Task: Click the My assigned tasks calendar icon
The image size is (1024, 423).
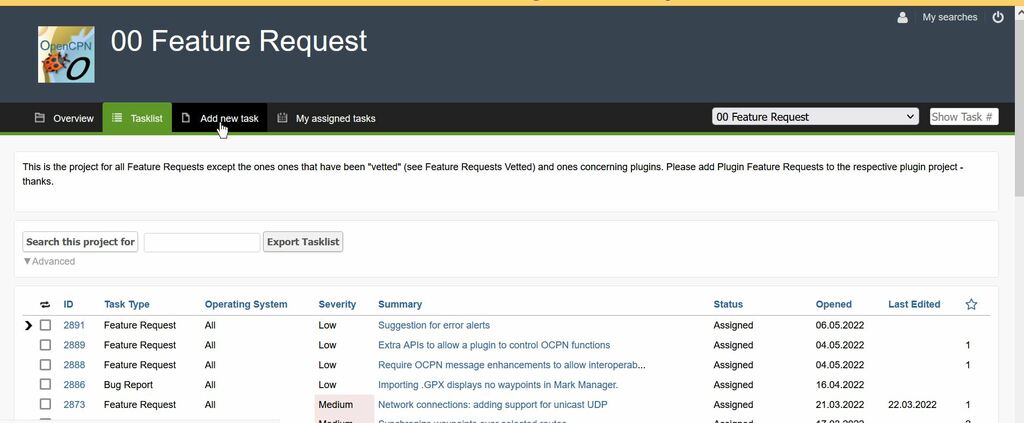Action: click(x=282, y=118)
